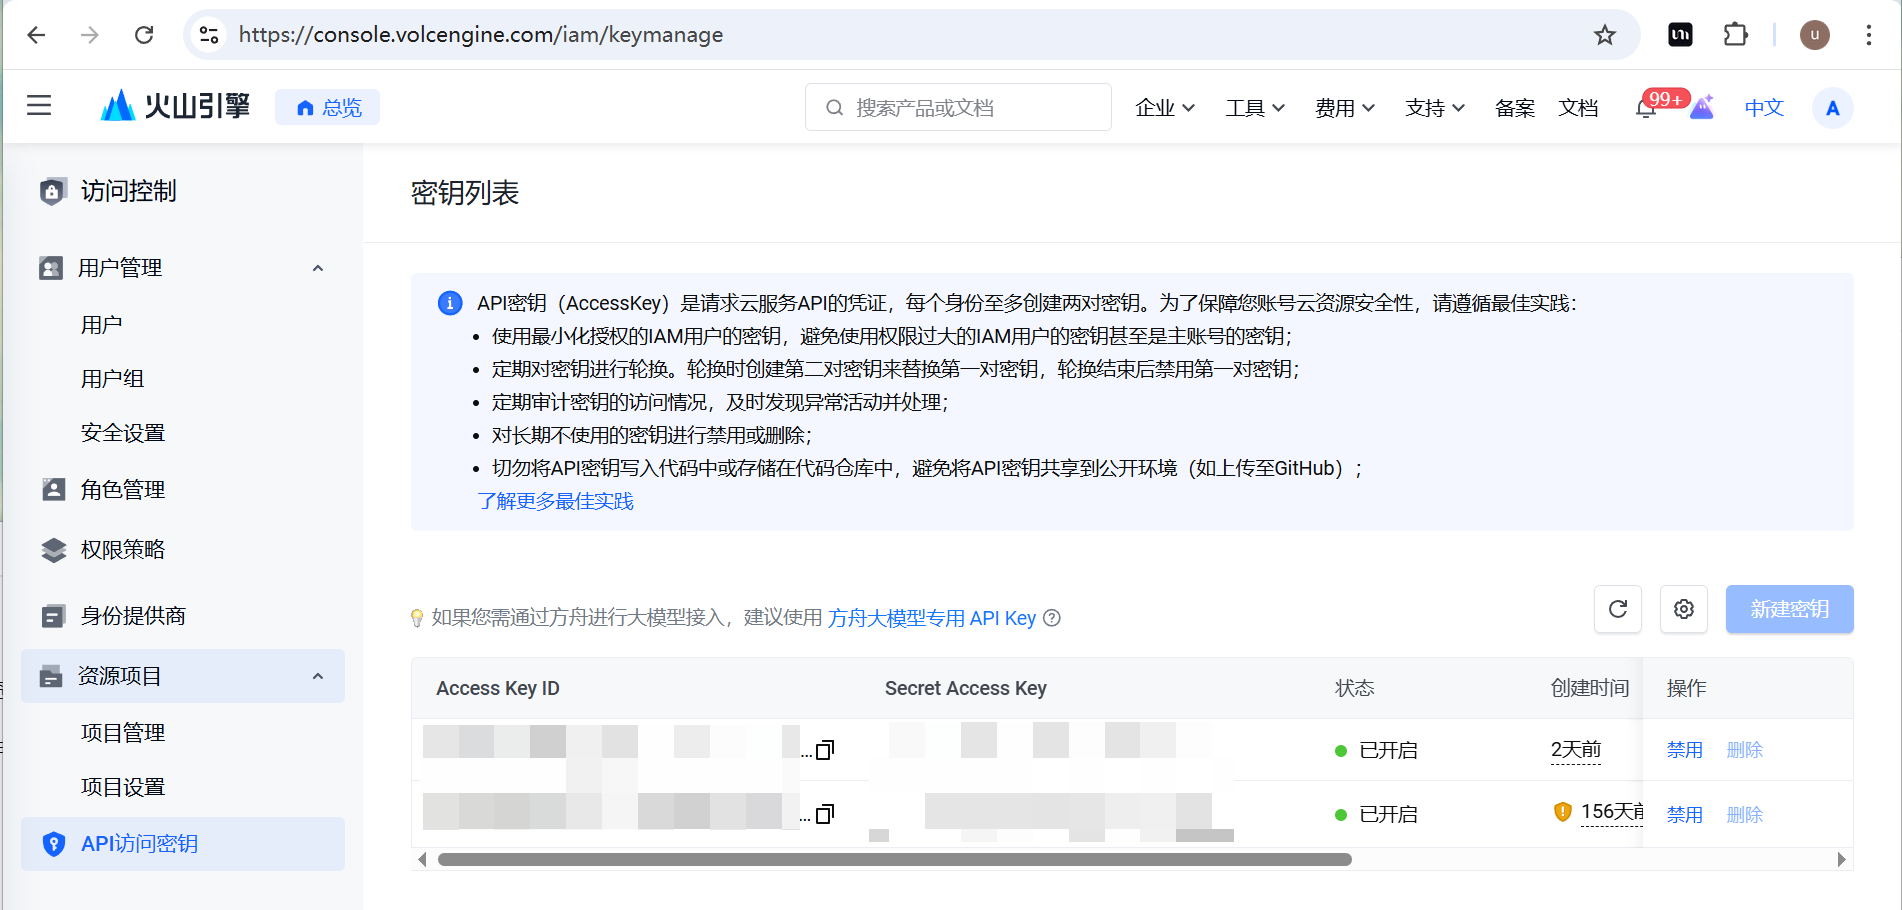Copy the first Access Key ID
Screen dimensions: 1902x910
click(x=825, y=750)
